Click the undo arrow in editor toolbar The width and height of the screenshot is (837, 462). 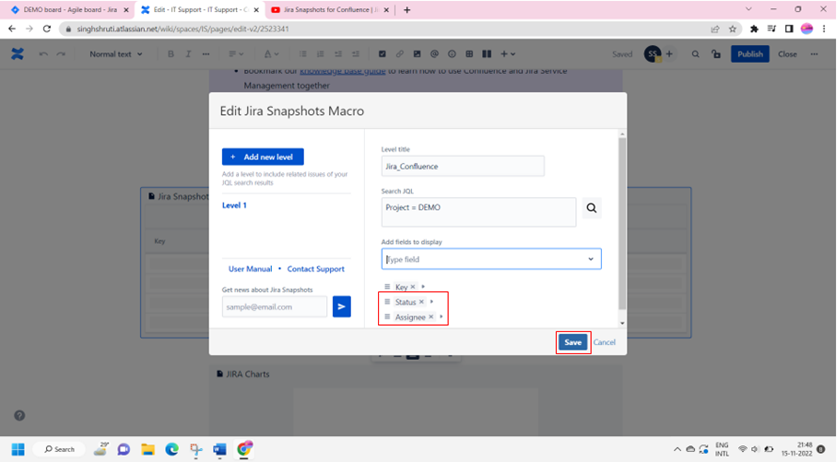[44, 54]
